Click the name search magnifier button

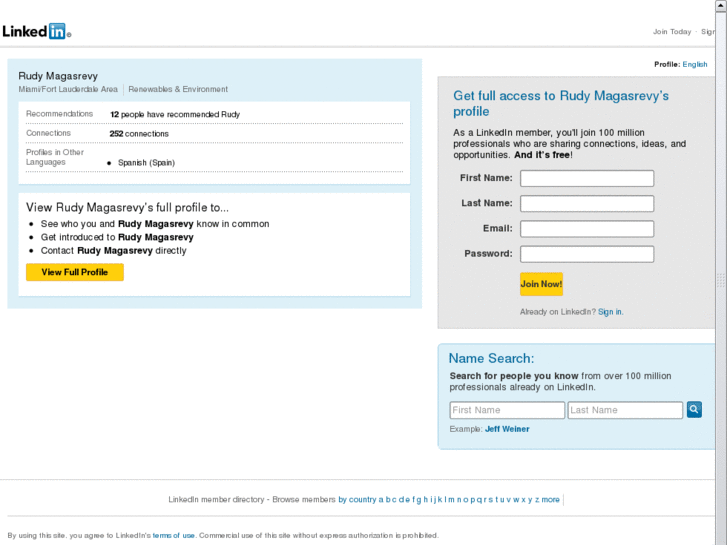click(694, 410)
